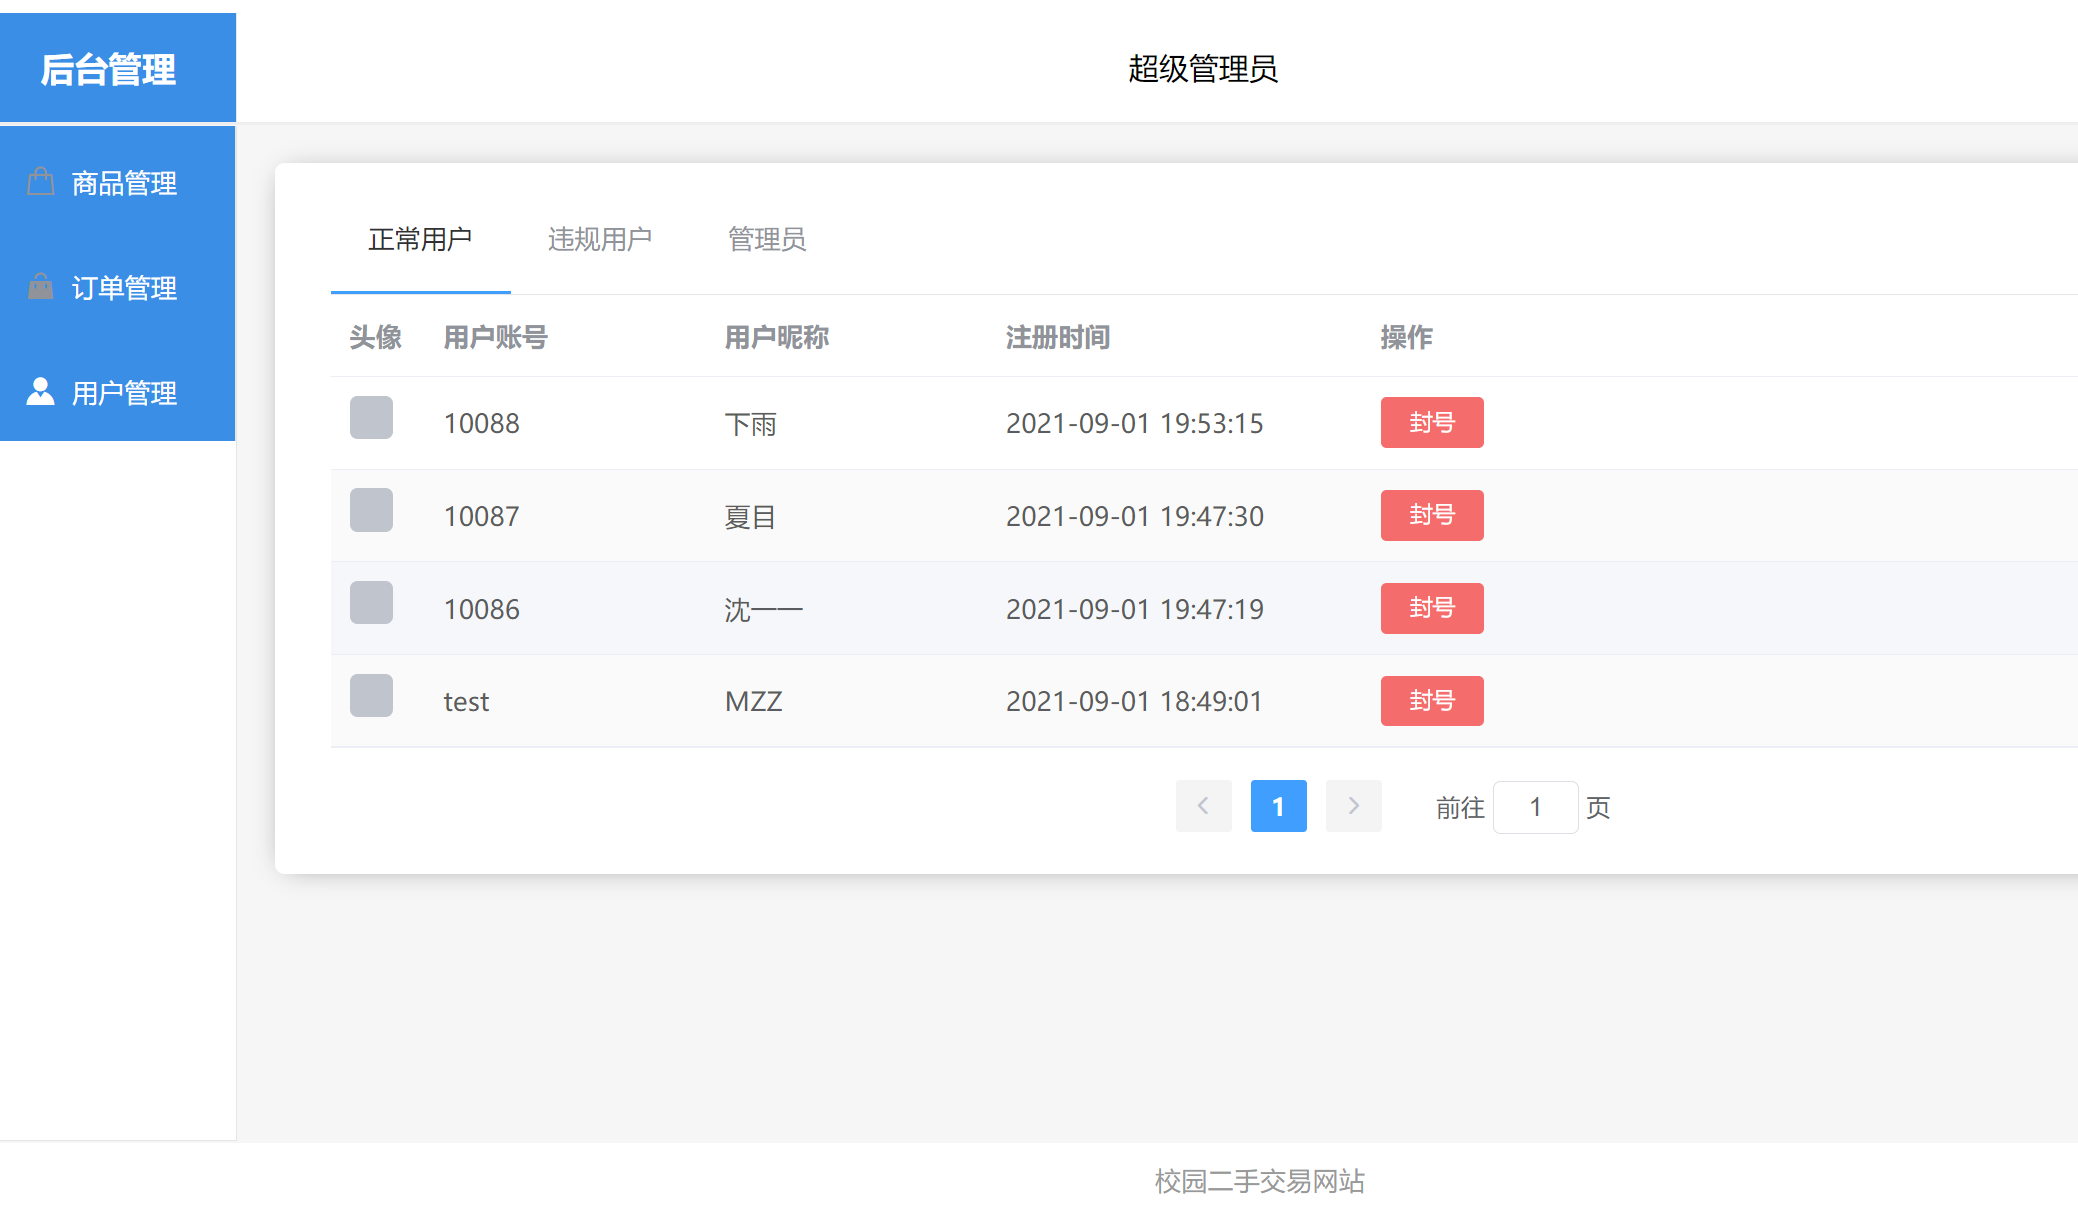Ban user 10088 with 封号 button

point(1432,422)
